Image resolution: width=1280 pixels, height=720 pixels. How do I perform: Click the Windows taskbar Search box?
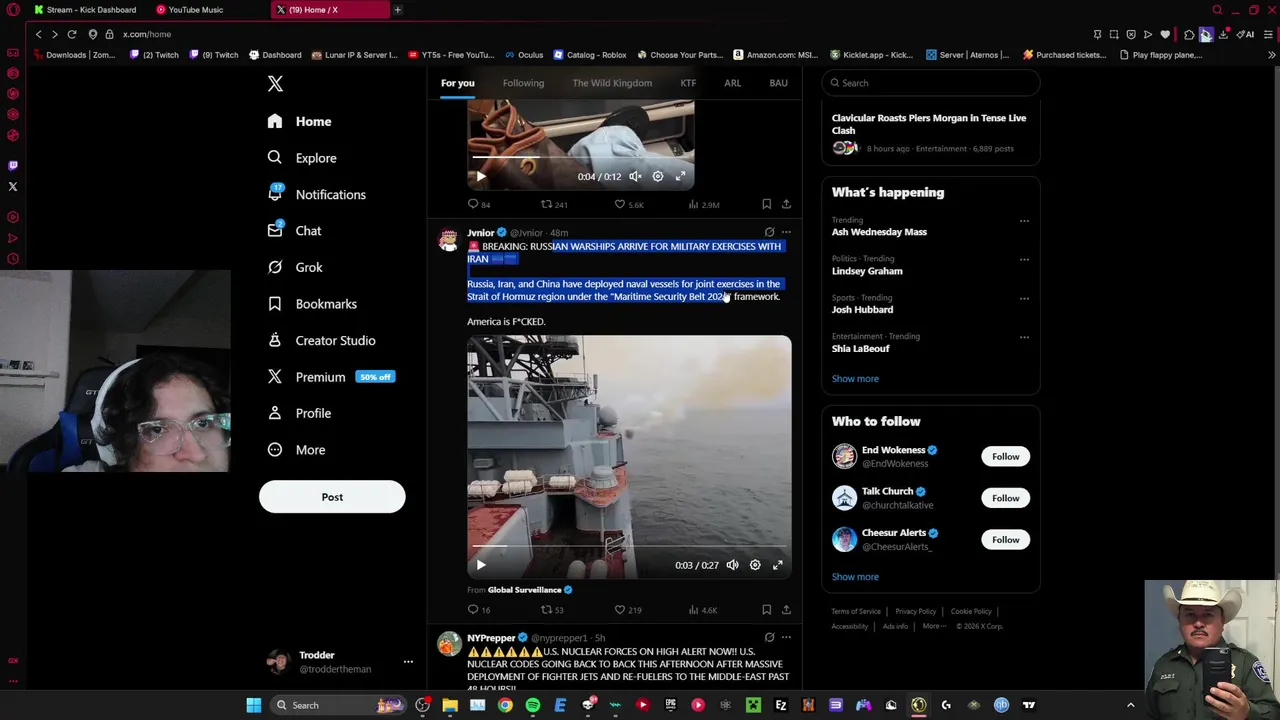point(340,705)
